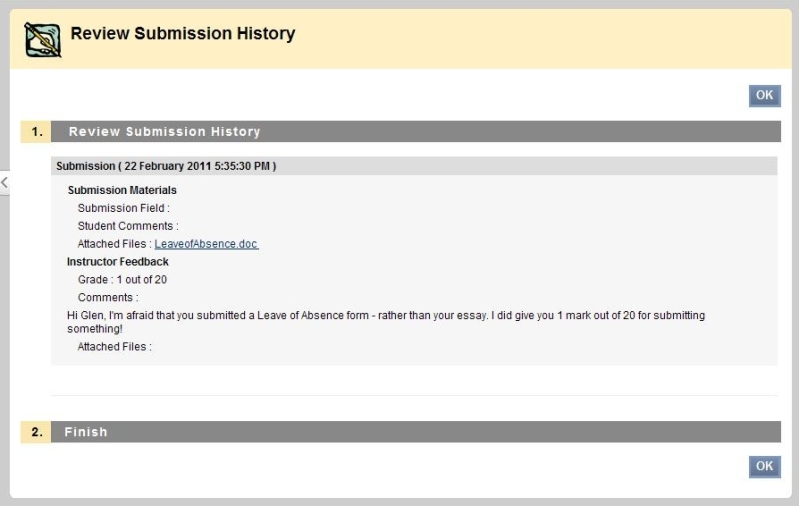Click the 'Attached Files' label under the comments
Viewport: 799px width, 506px height.
tap(114, 347)
